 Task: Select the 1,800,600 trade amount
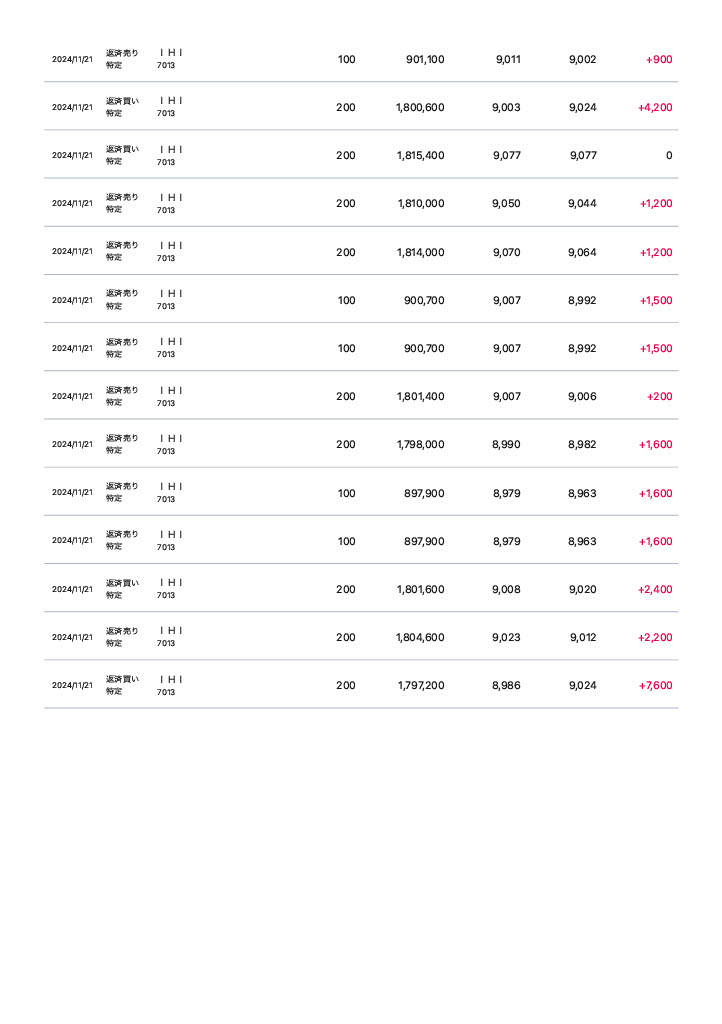click(x=420, y=108)
